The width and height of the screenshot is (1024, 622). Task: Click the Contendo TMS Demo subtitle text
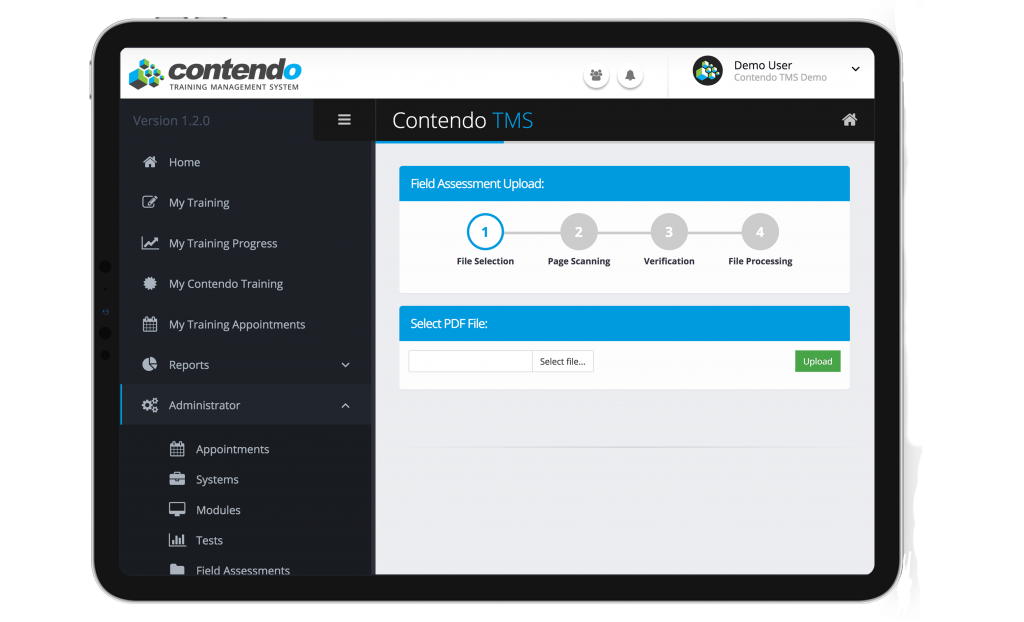tap(780, 78)
